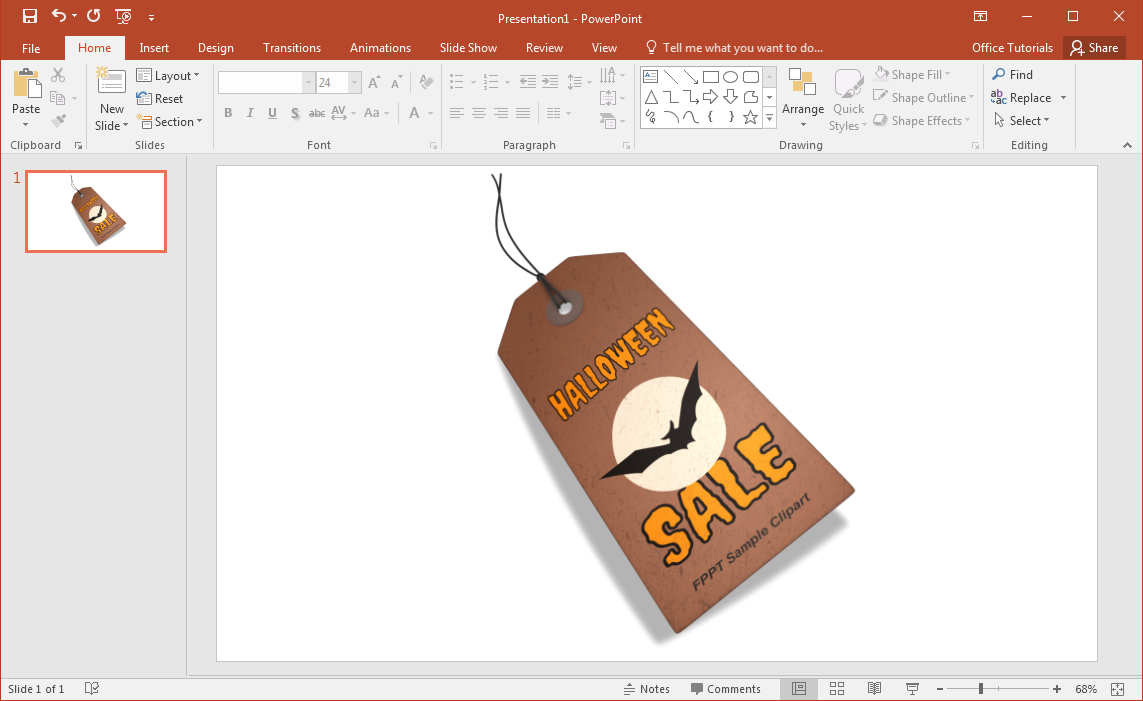Viewport: 1143px width, 701px height.
Task: Open the Slide Sorter view icon
Action: pyautogui.click(x=837, y=689)
